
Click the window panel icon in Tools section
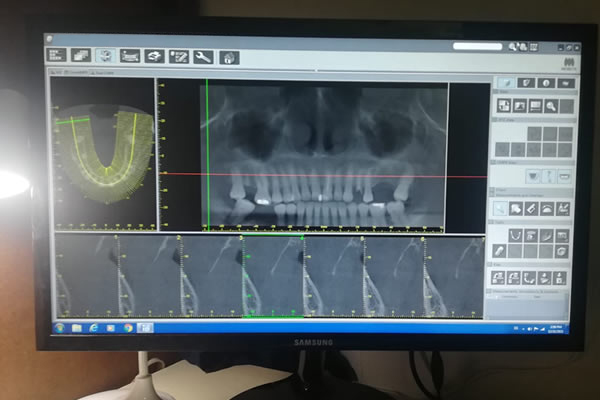pyautogui.click(x=562, y=236)
